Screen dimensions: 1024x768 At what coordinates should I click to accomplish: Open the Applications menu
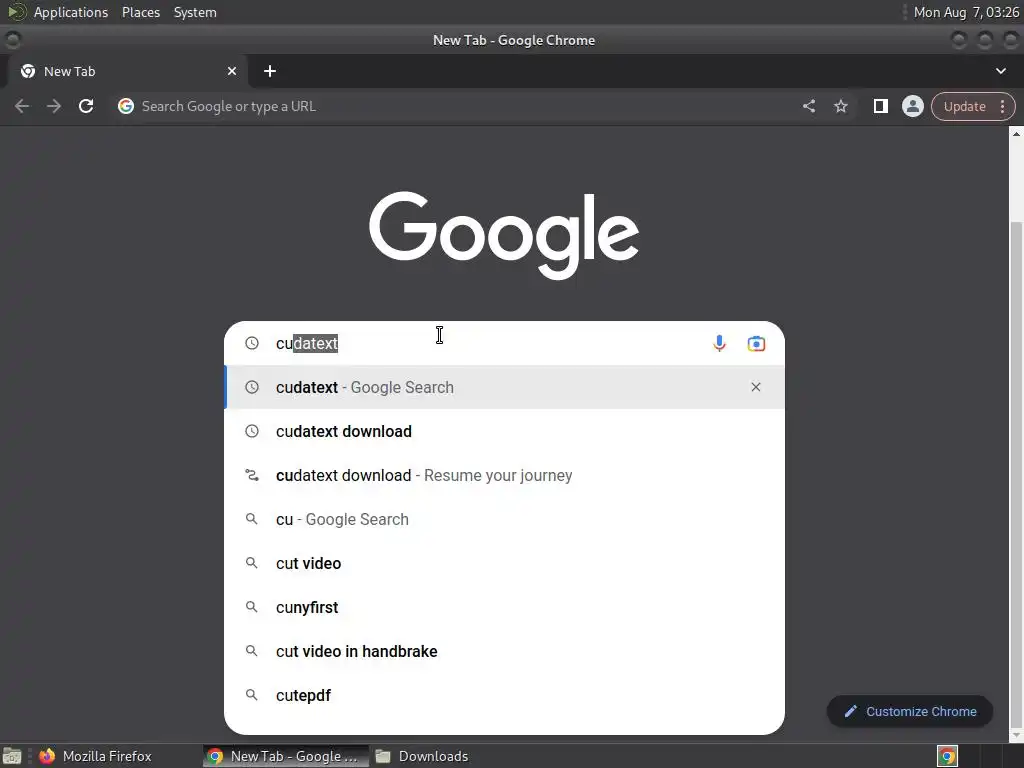[x=71, y=12]
